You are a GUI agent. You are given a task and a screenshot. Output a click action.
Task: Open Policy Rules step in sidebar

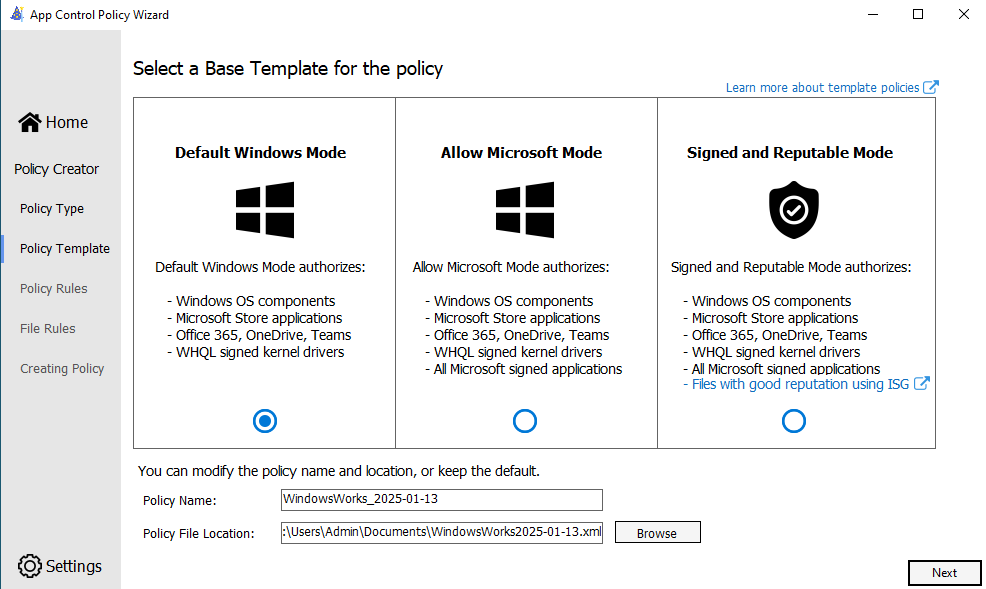pyautogui.click(x=54, y=289)
